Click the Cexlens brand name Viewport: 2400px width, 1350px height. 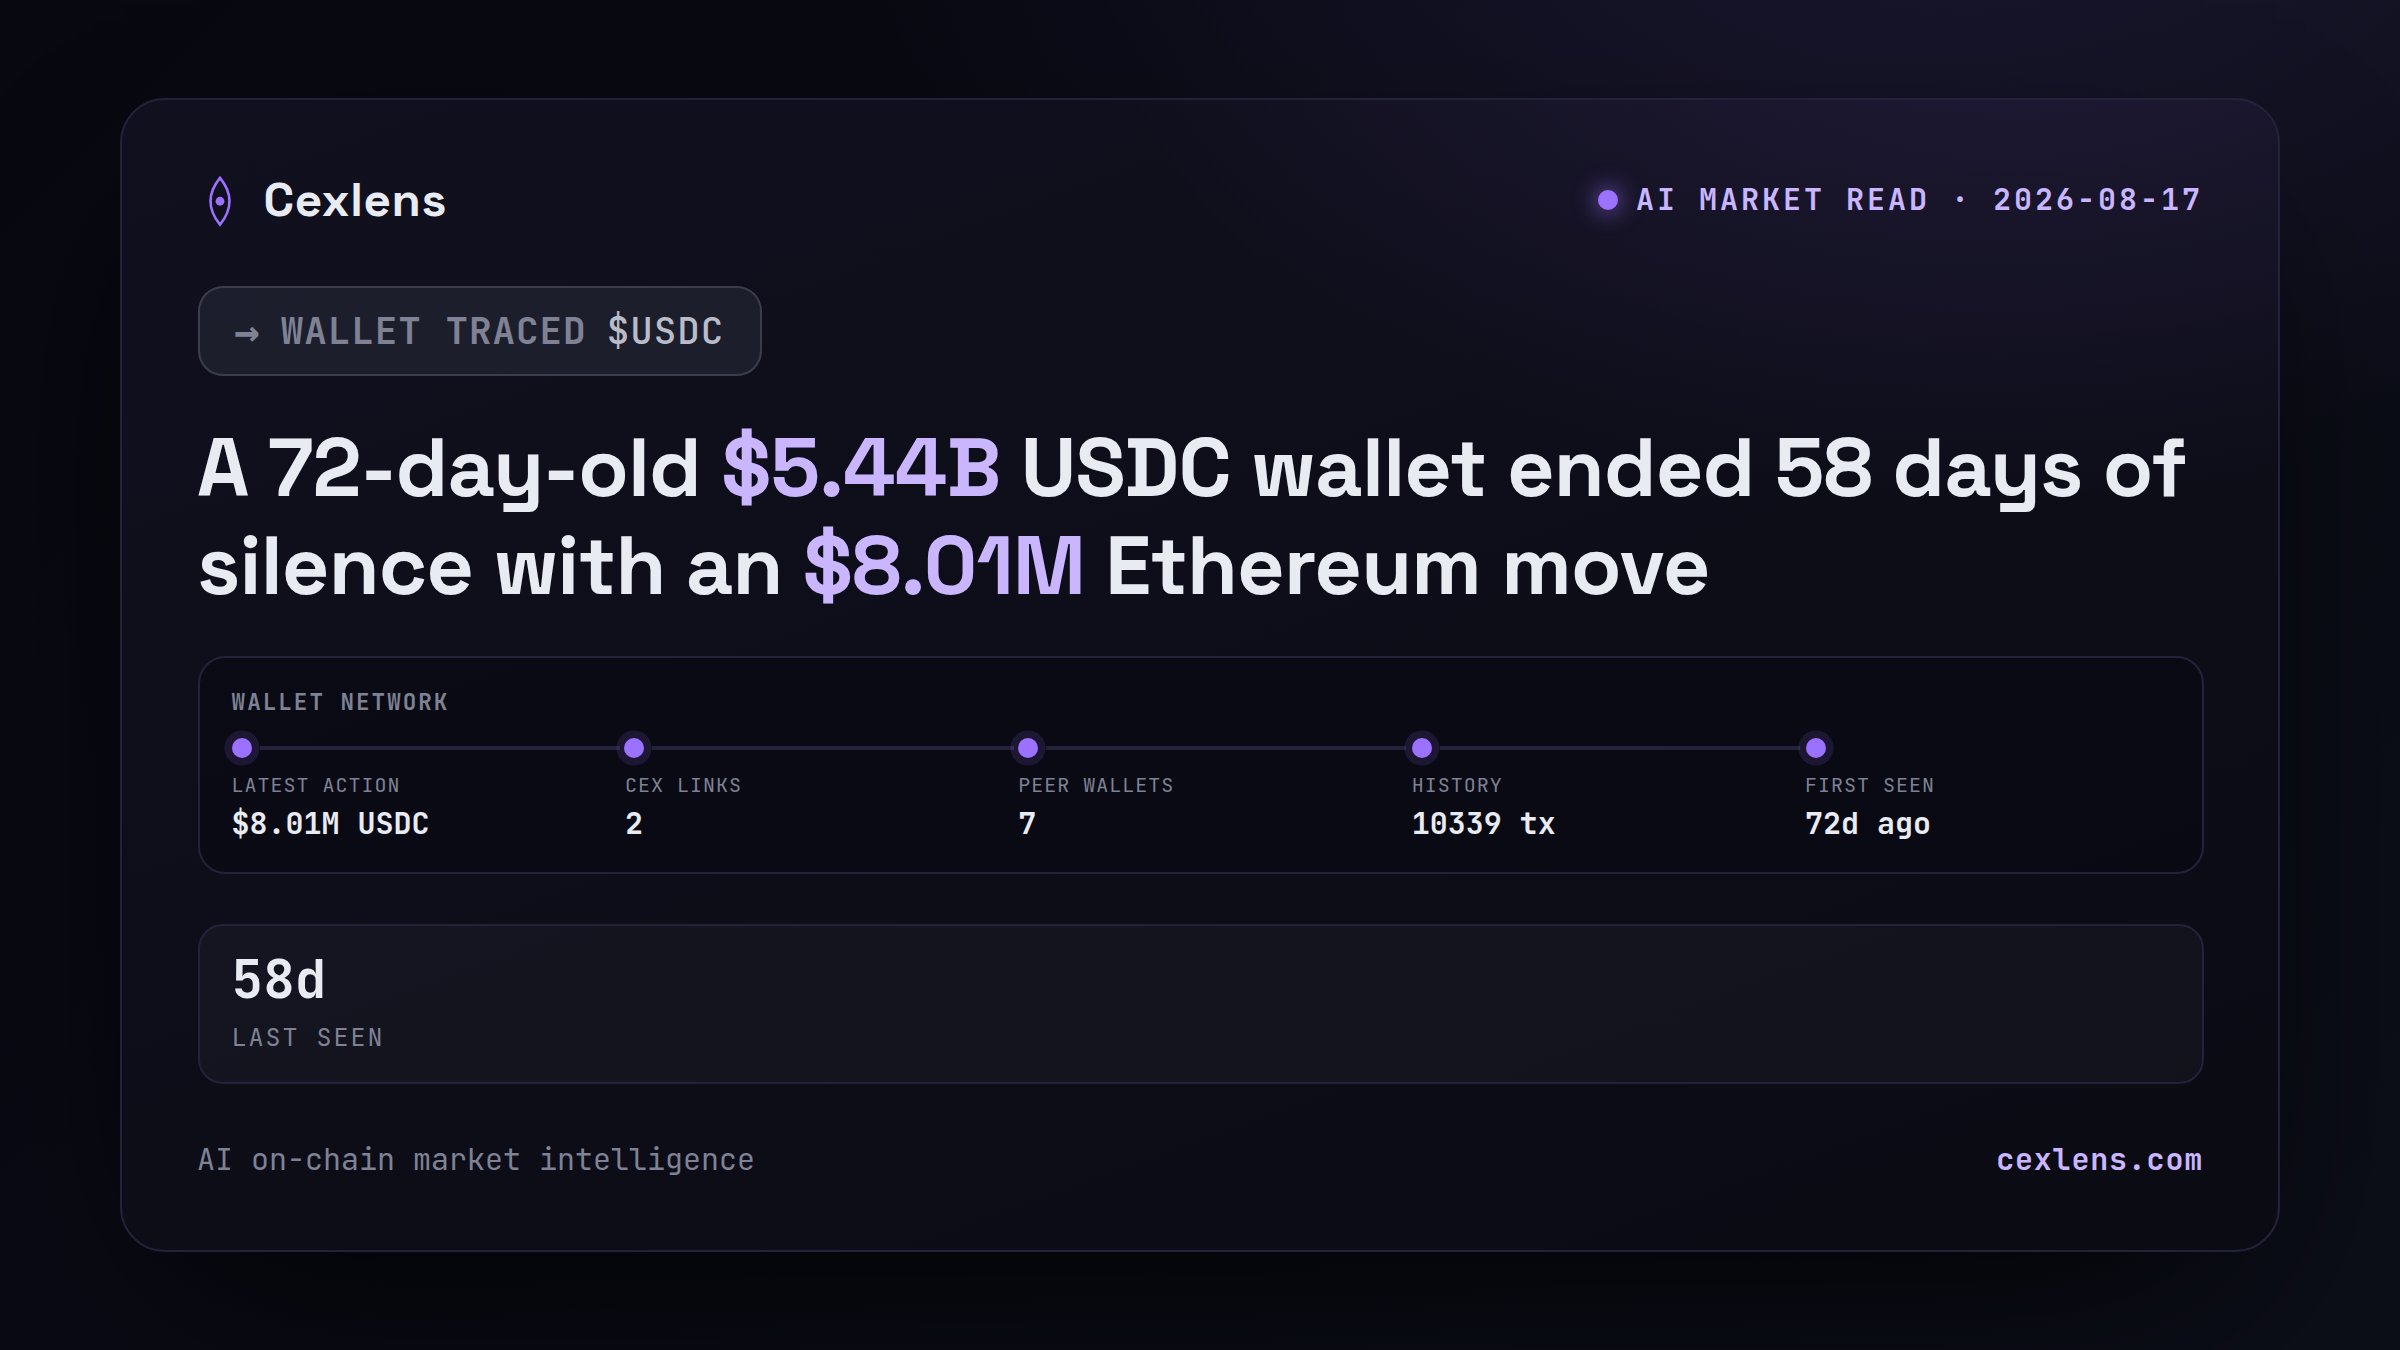coord(355,201)
